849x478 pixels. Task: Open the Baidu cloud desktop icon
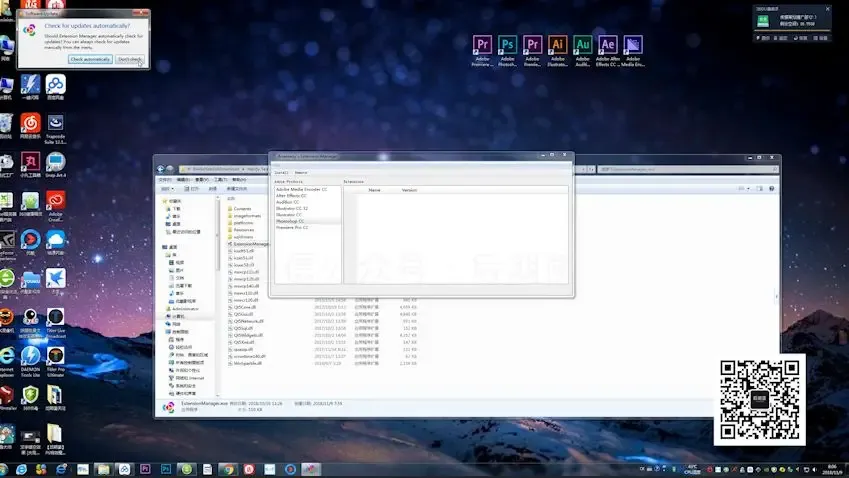(55, 87)
